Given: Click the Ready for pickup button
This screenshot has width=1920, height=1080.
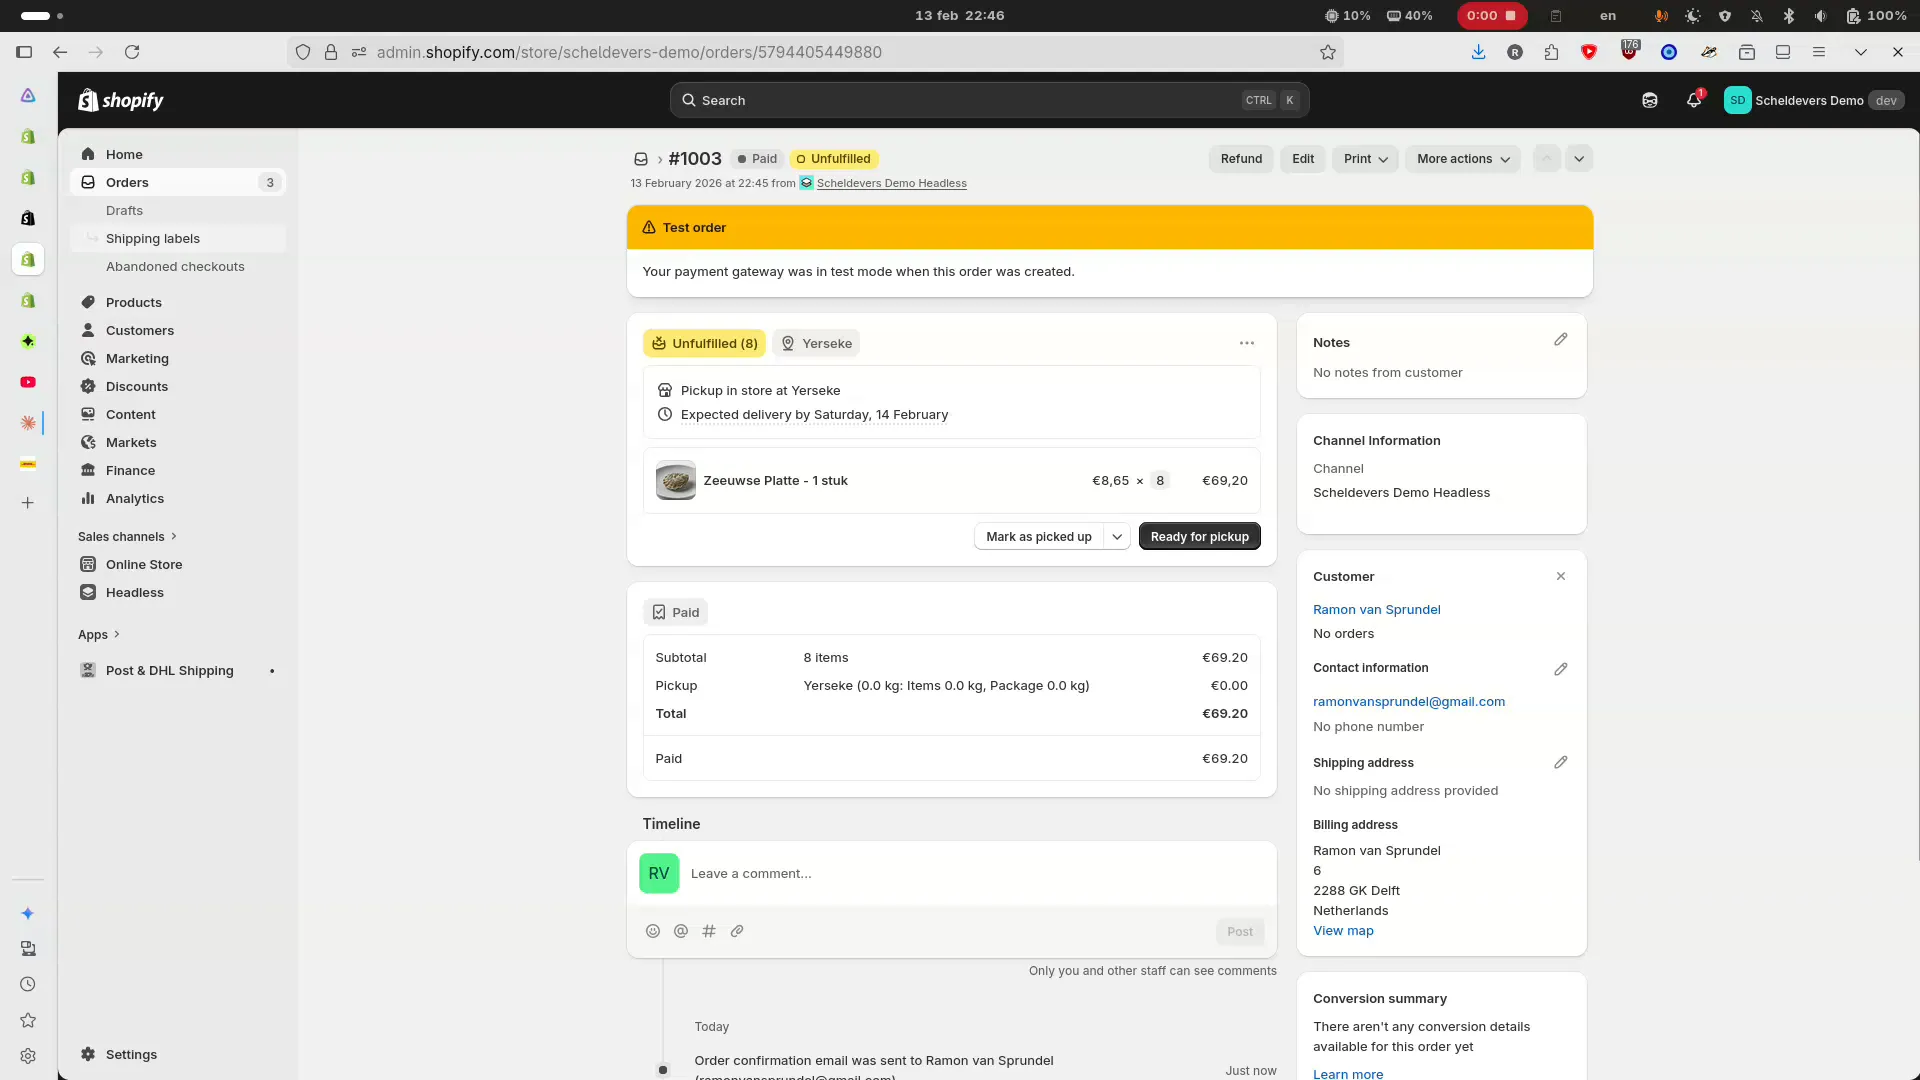Looking at the screenshot, I should coord(1199,536).
